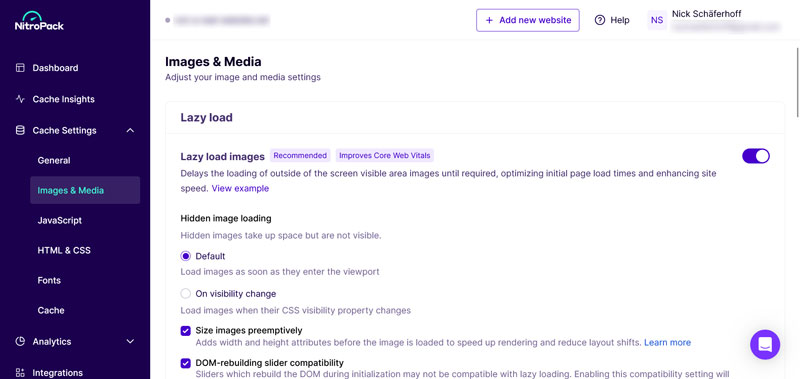Viewport: 800px width, 379px height.
Task: Click the Lazy load section heading
Action: click(206, 118)
